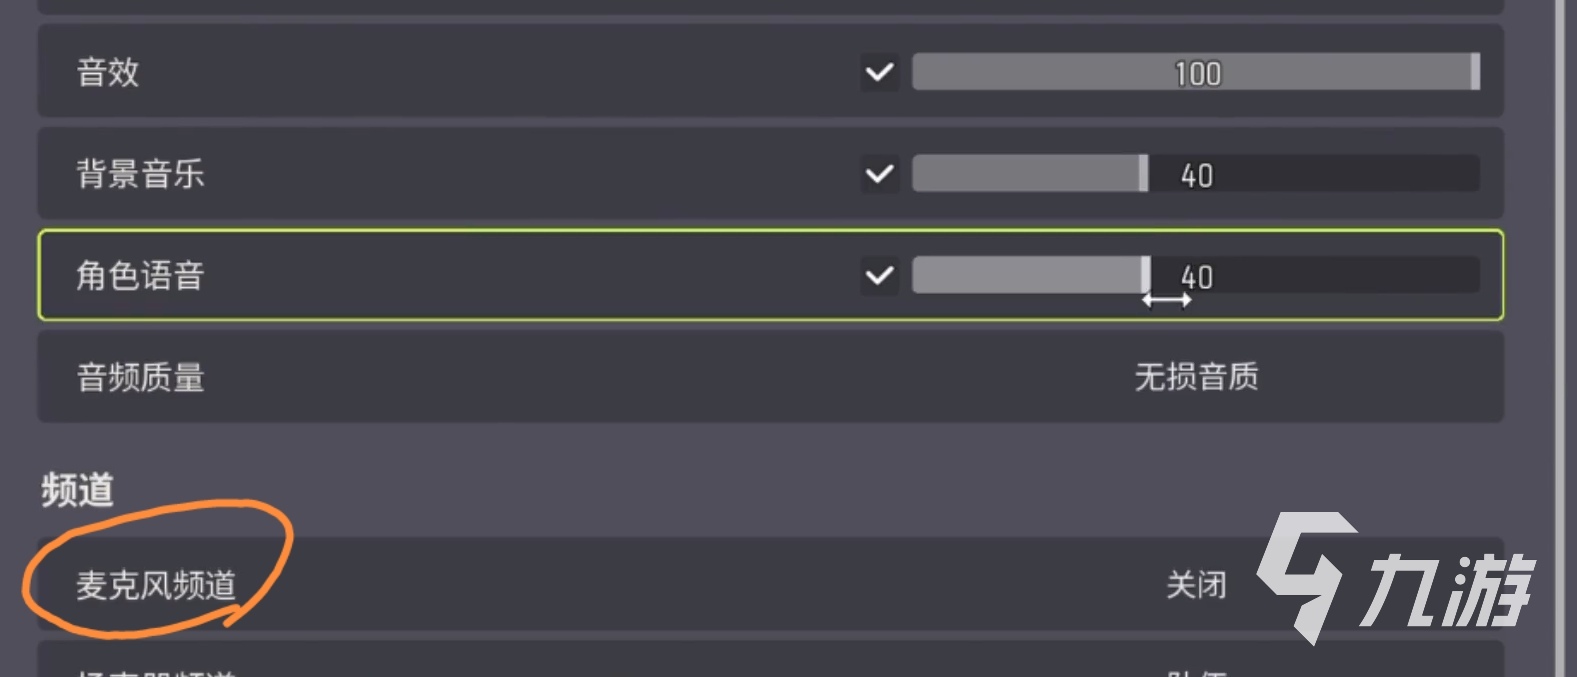The height and width of the screenshot is (677, 1577).
Task: Click the 音频质量 row label
Action: pos(141,377)
